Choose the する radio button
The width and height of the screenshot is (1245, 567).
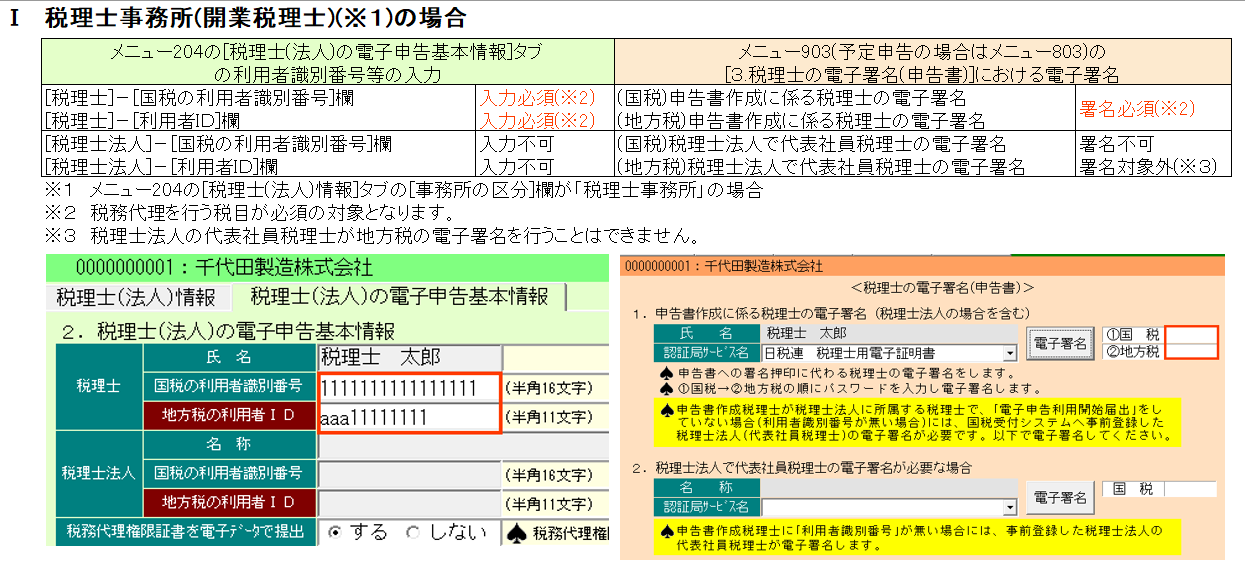coord(334,532)
